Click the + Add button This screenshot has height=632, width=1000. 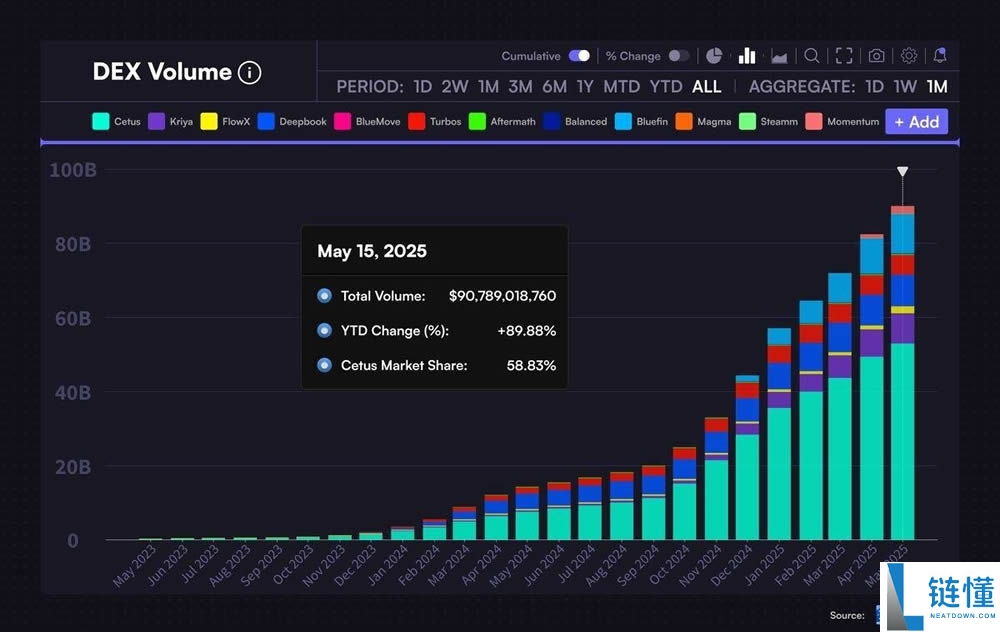tap(916, 122)
